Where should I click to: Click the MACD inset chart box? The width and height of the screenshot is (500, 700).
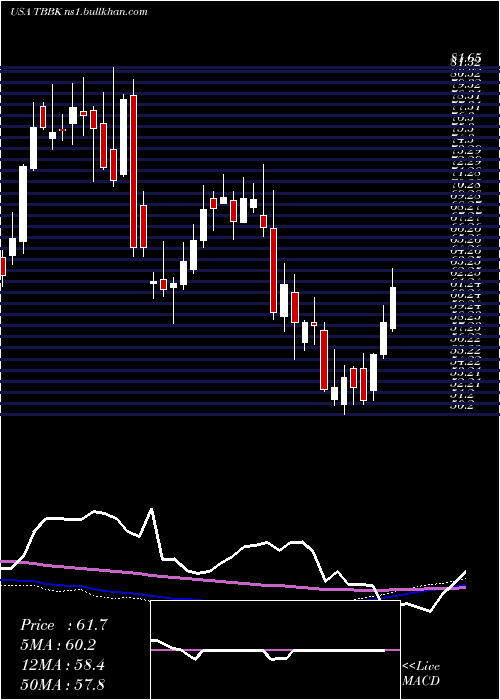275,650
